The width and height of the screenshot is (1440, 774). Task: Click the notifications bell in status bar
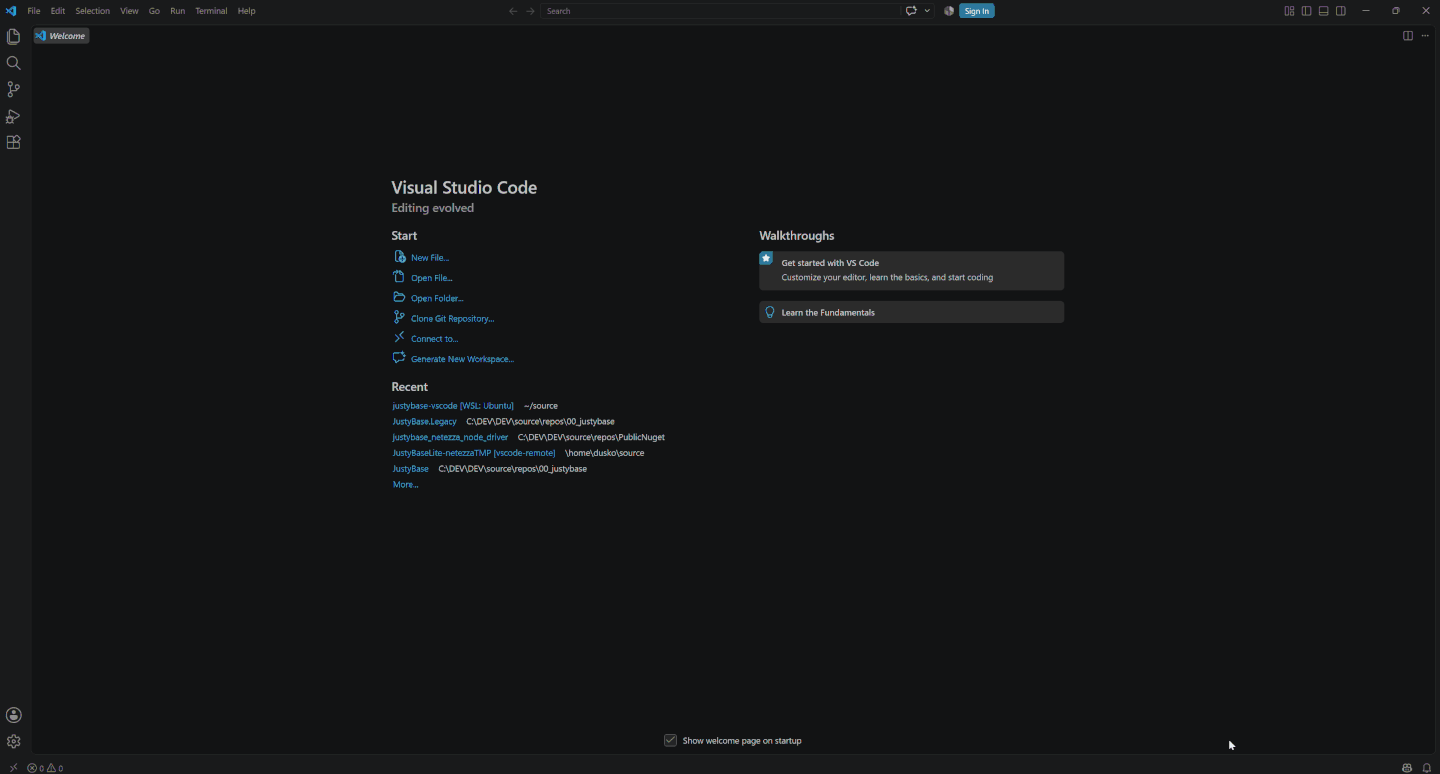click(x=1427, y=768)
